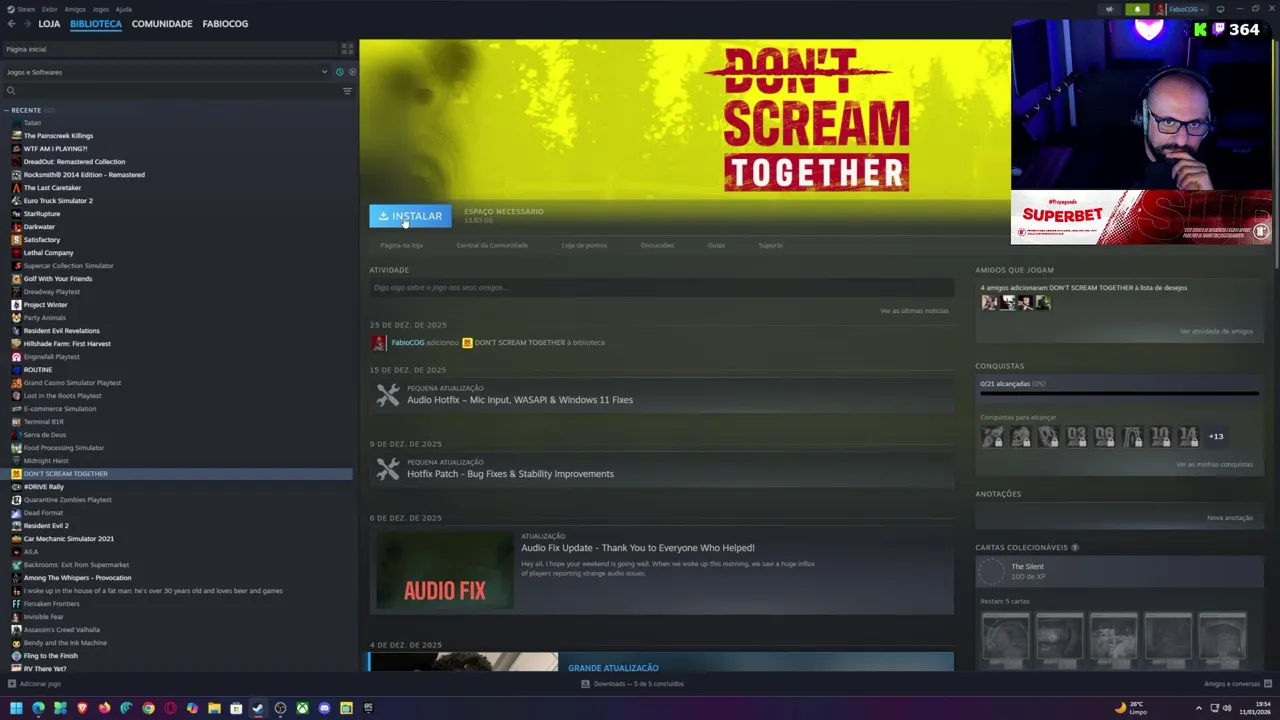Select Golf With Your Friends
The height and width of the screenshot is (720, 1280).
(x=58, y=279)
